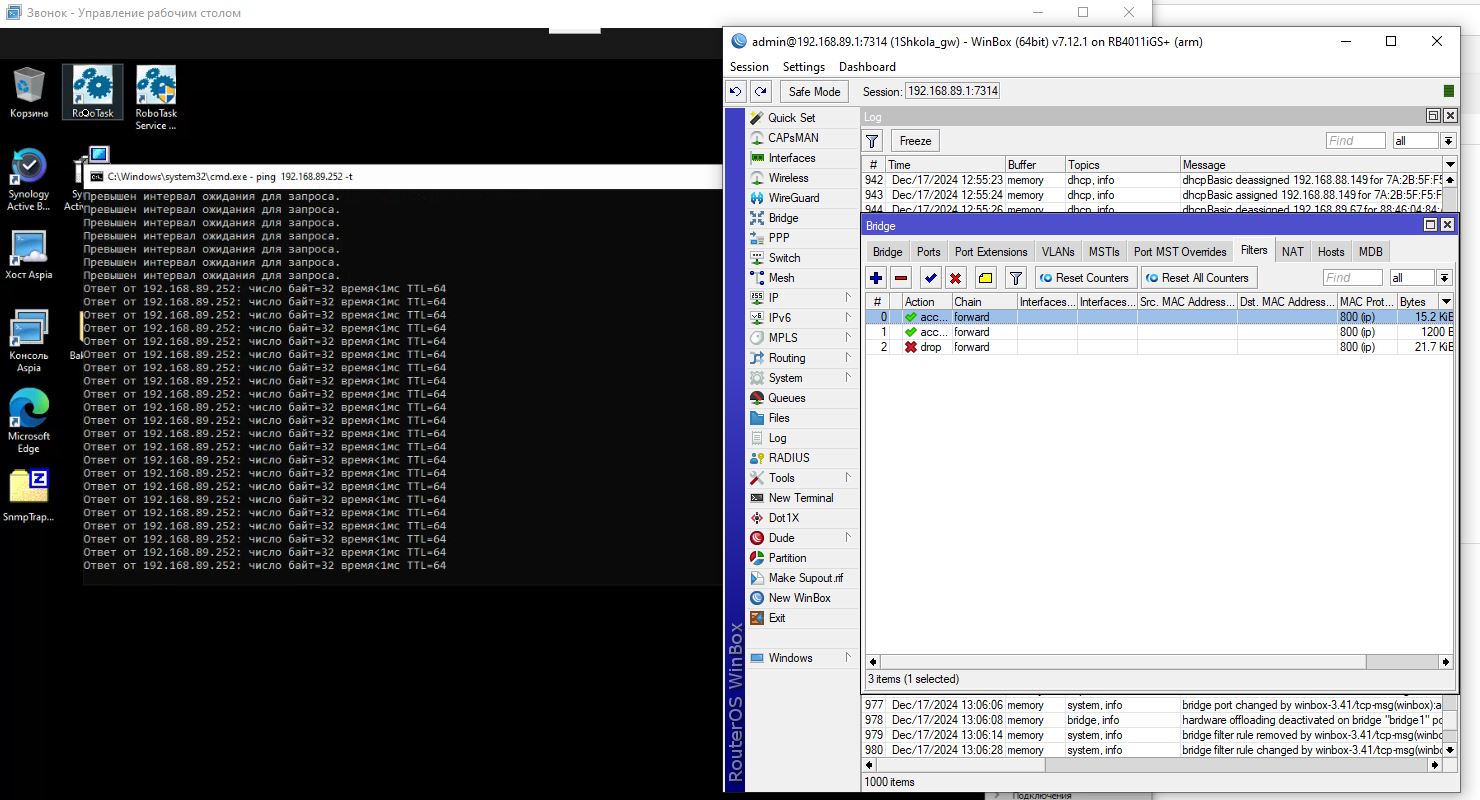Click the Reset All Counters button
The height and width of the screenshot is (800, 1480).
[x=1197, y=278]
